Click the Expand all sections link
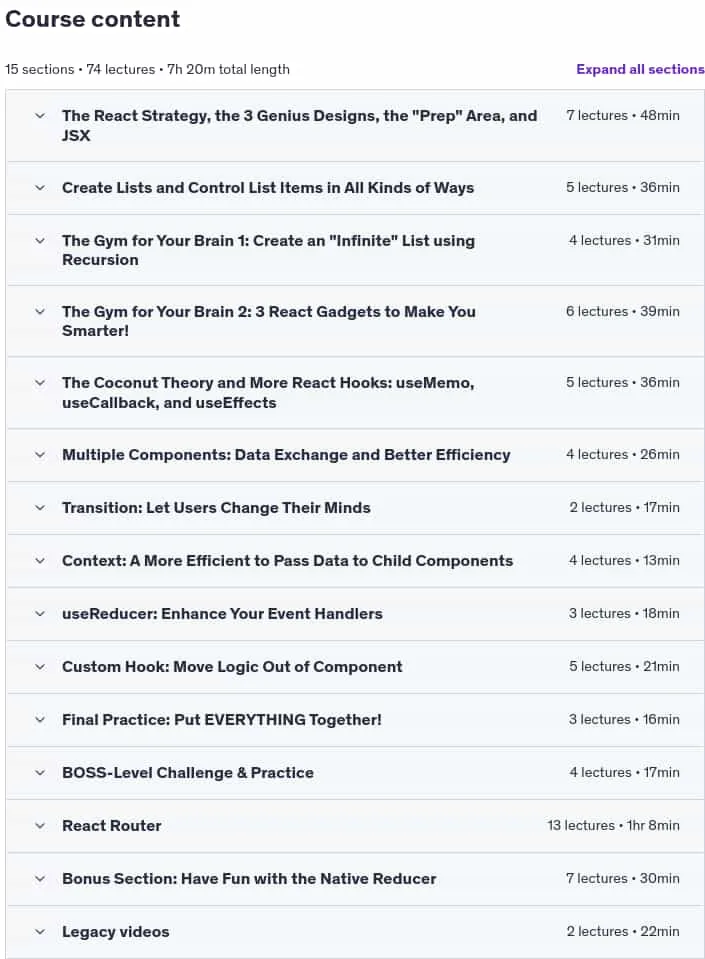 pyautogui.click(x=640, y=69)
